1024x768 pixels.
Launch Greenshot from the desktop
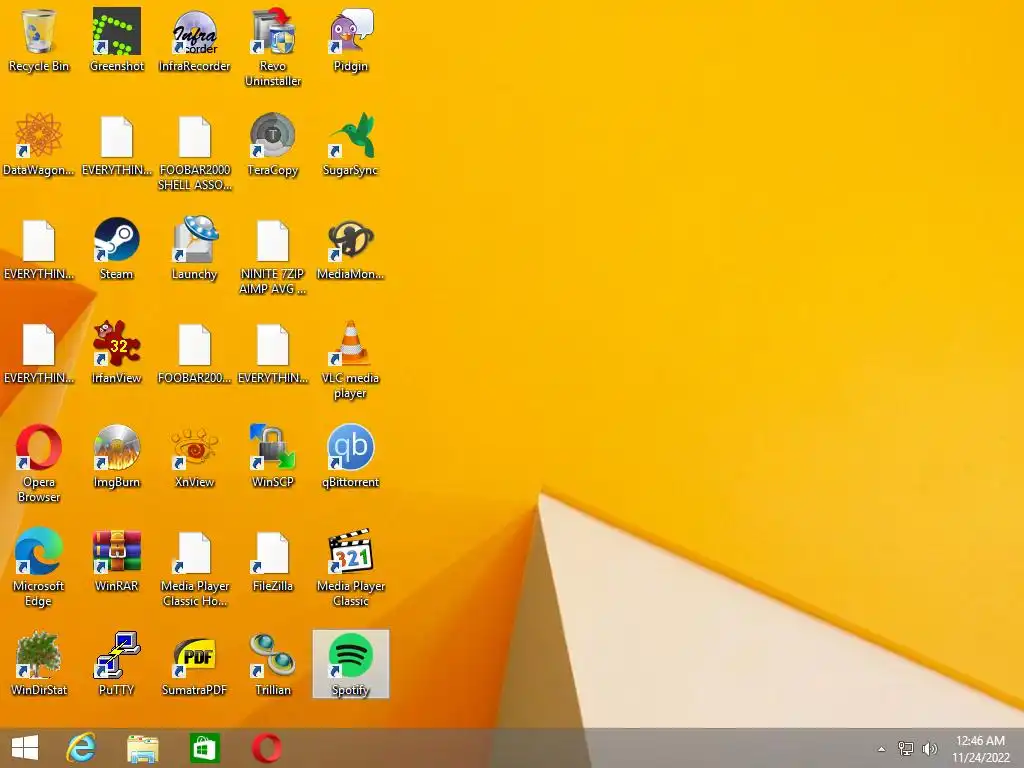[116, 40]
